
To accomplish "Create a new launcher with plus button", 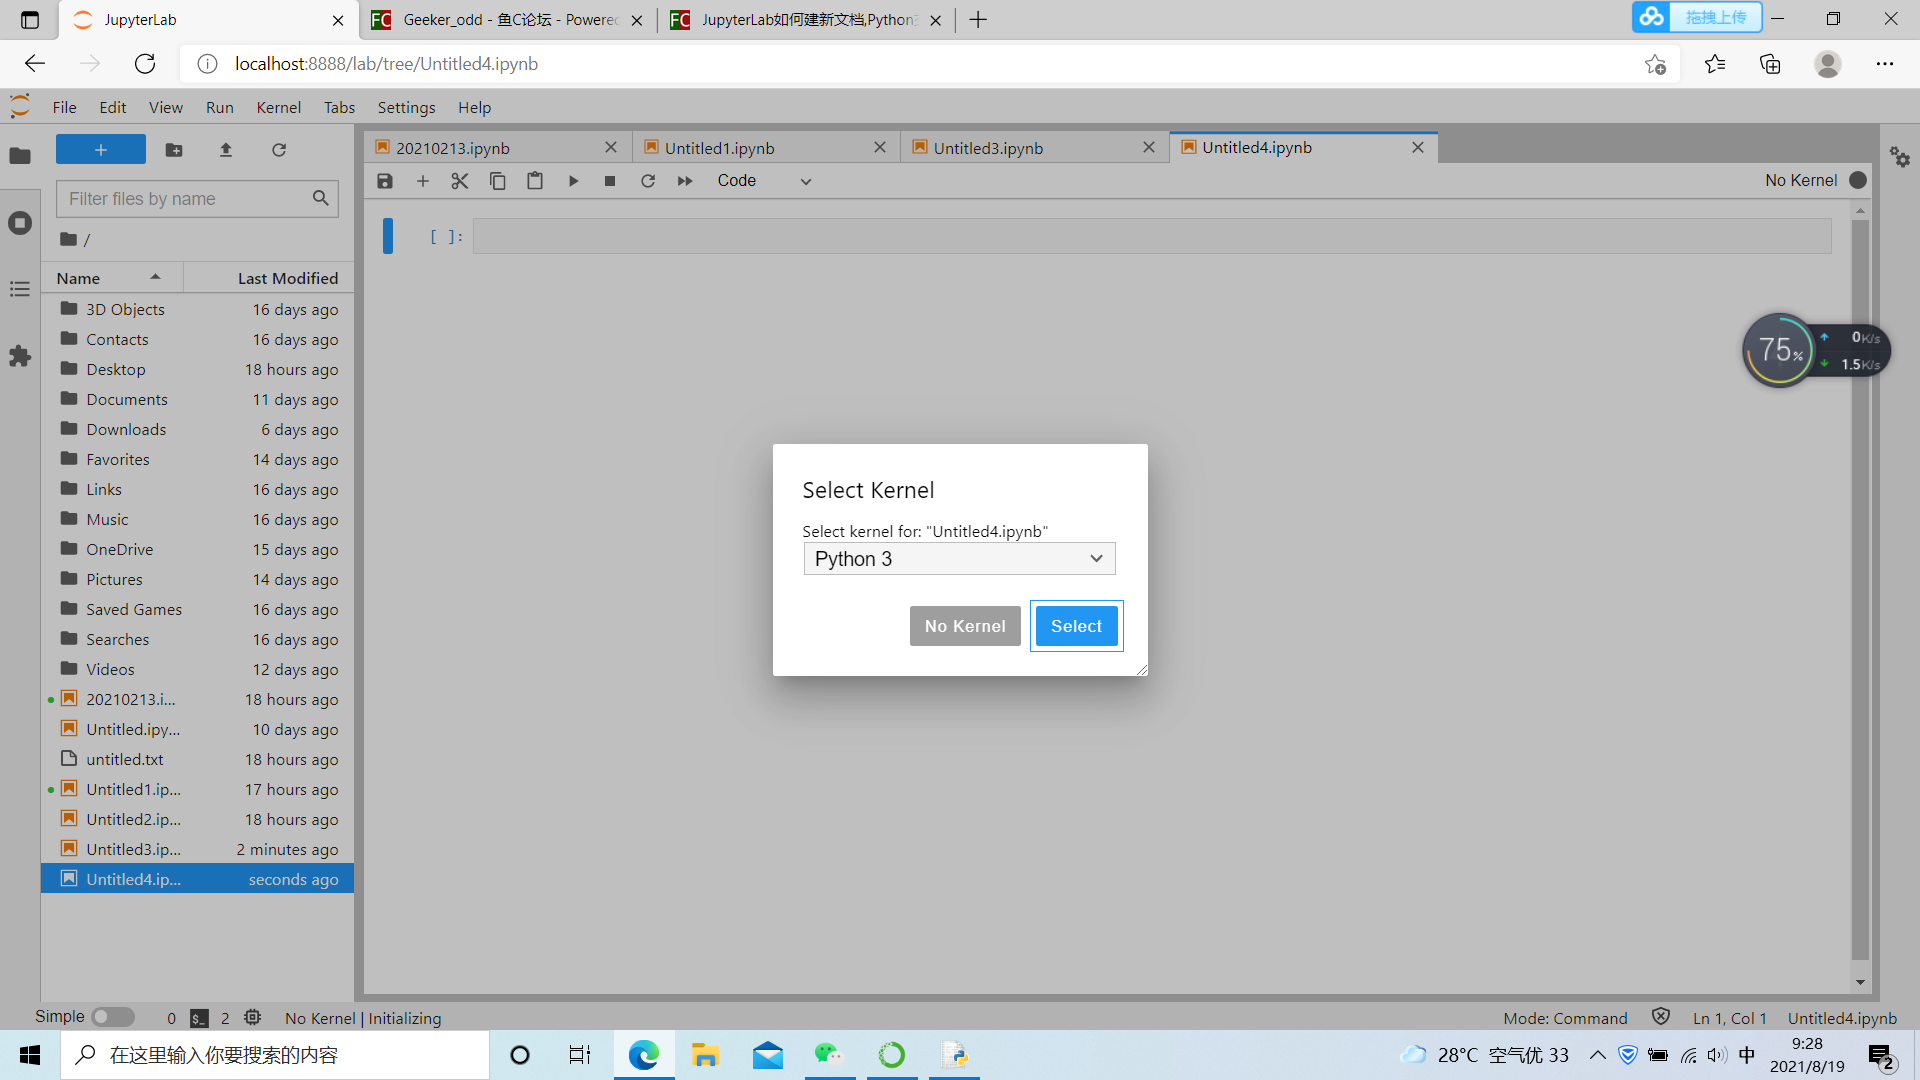I will click(101, 149).
